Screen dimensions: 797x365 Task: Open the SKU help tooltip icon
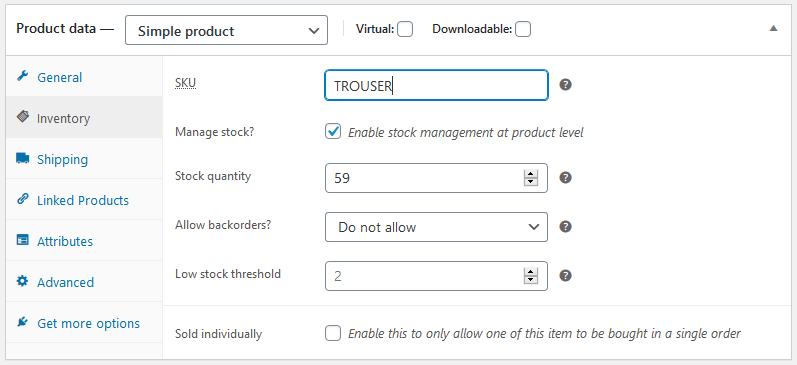[565, 85]
